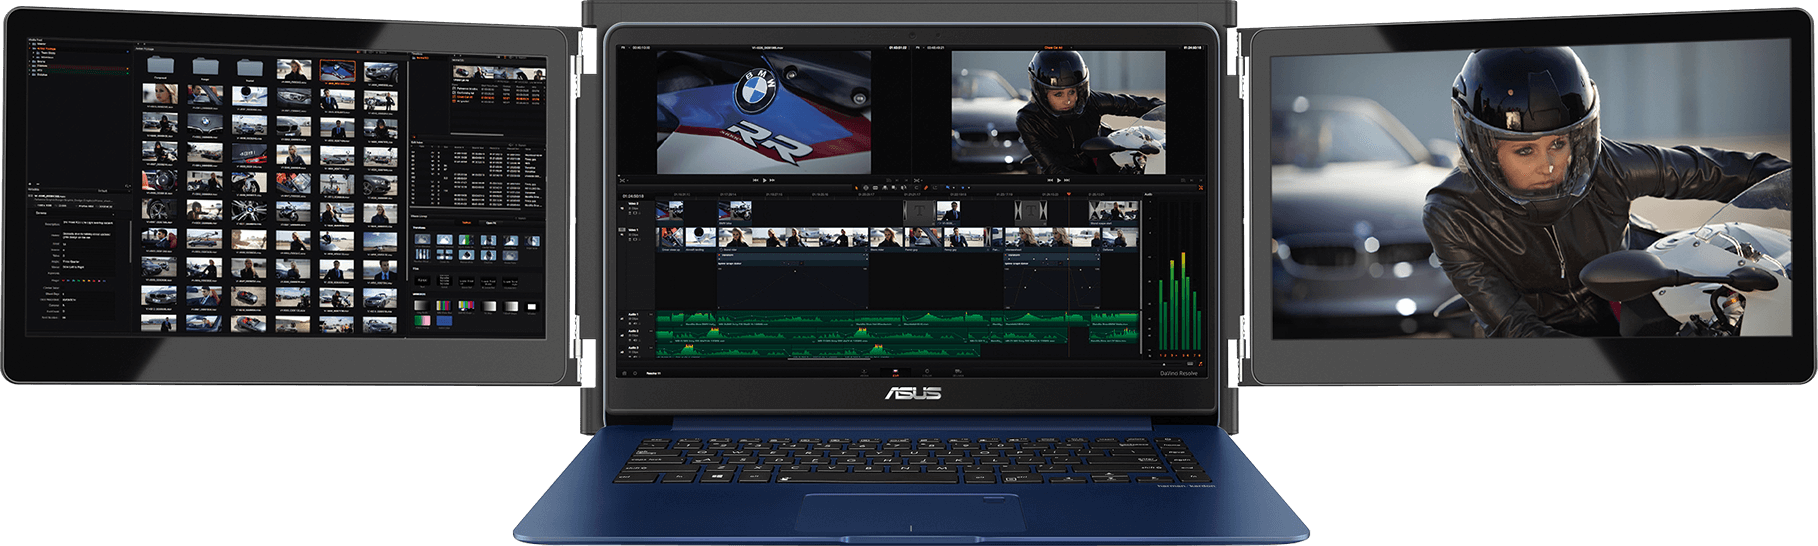1818x546 pixels.
Task: Open first folder in media pool
Action: (160, 67)
